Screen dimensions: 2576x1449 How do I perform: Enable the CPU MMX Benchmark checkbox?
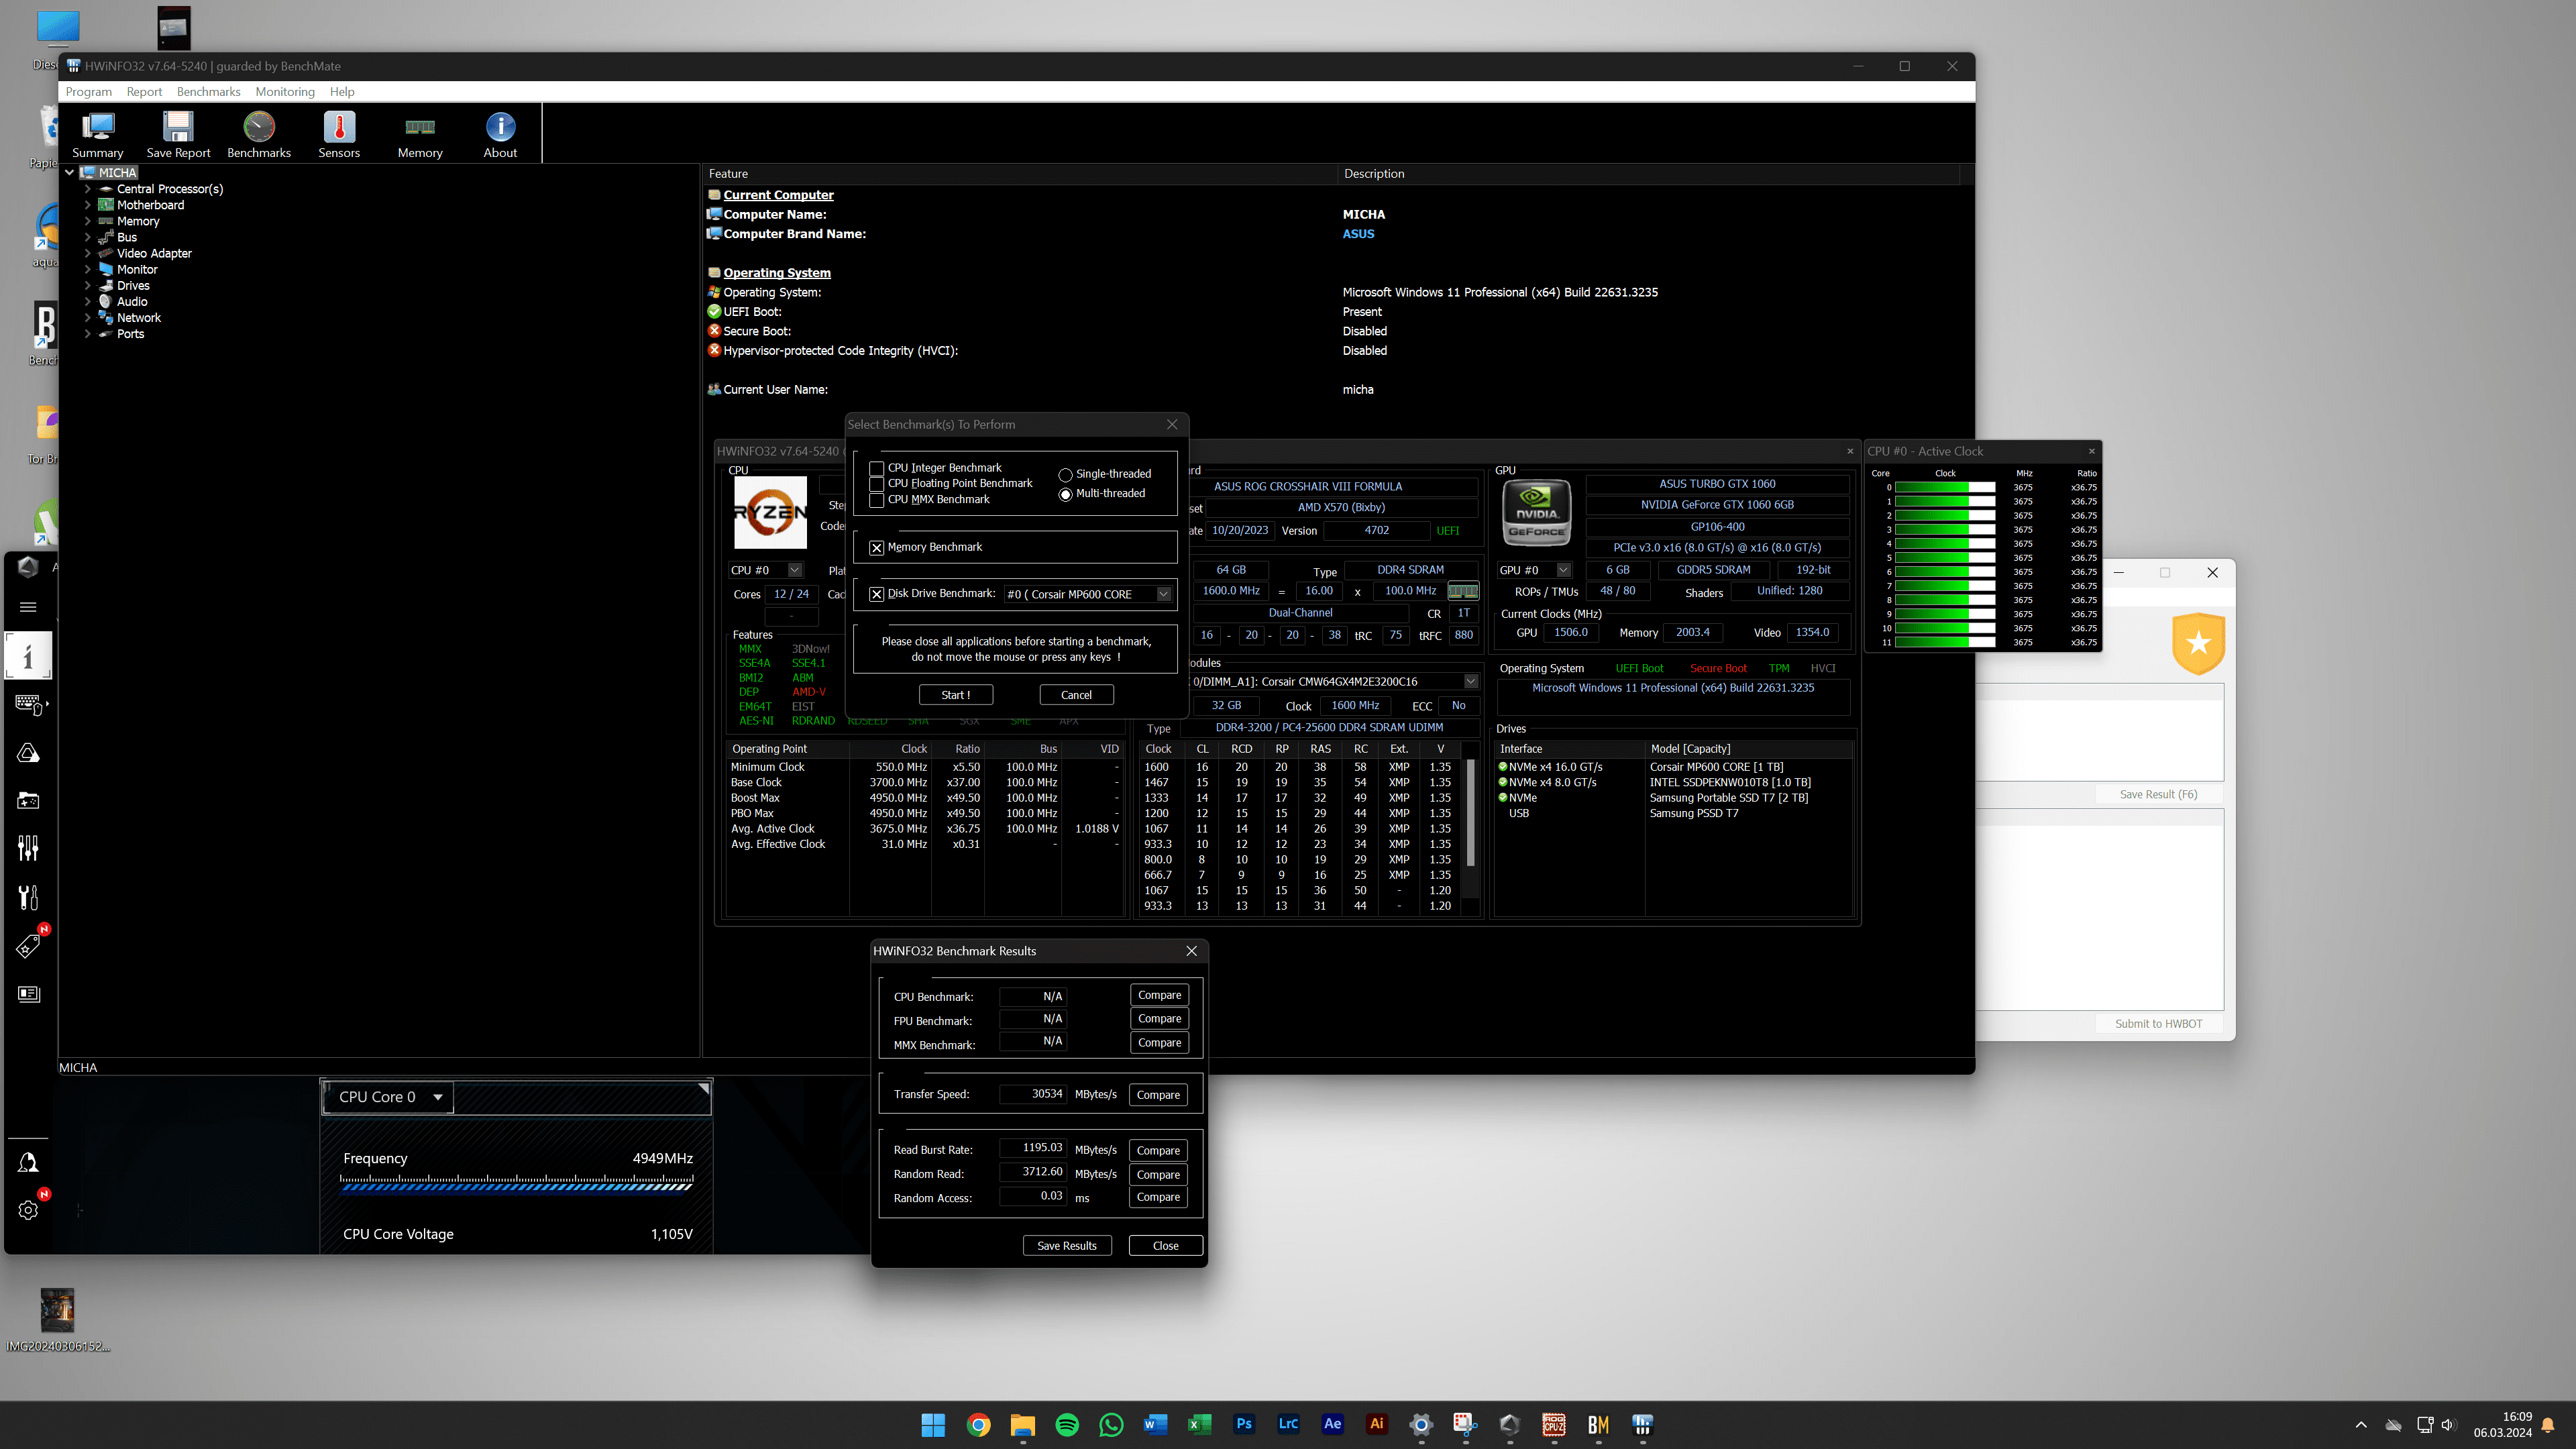(877, 500)
